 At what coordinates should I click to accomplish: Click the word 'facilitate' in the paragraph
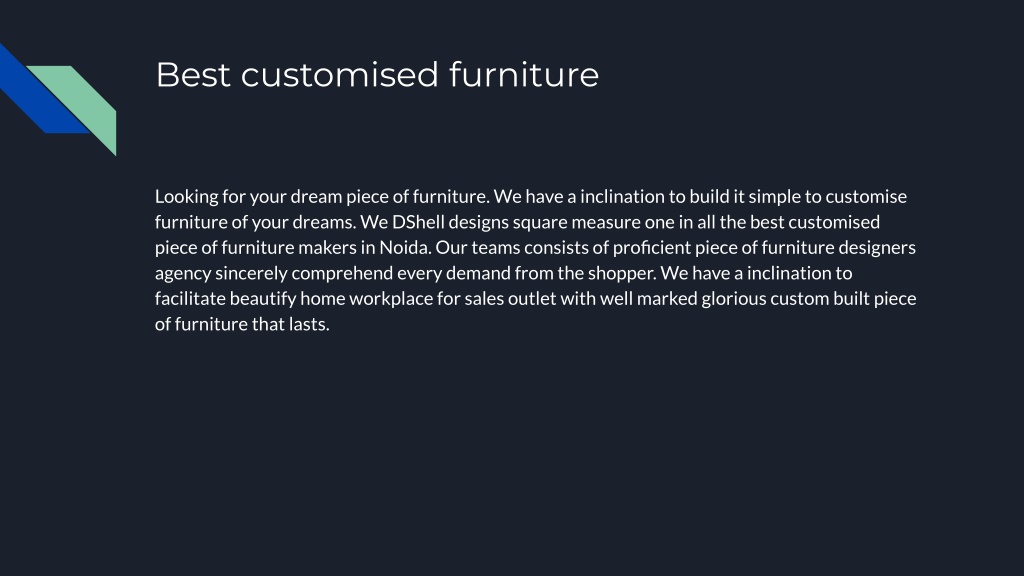click(x=190, y=298)
